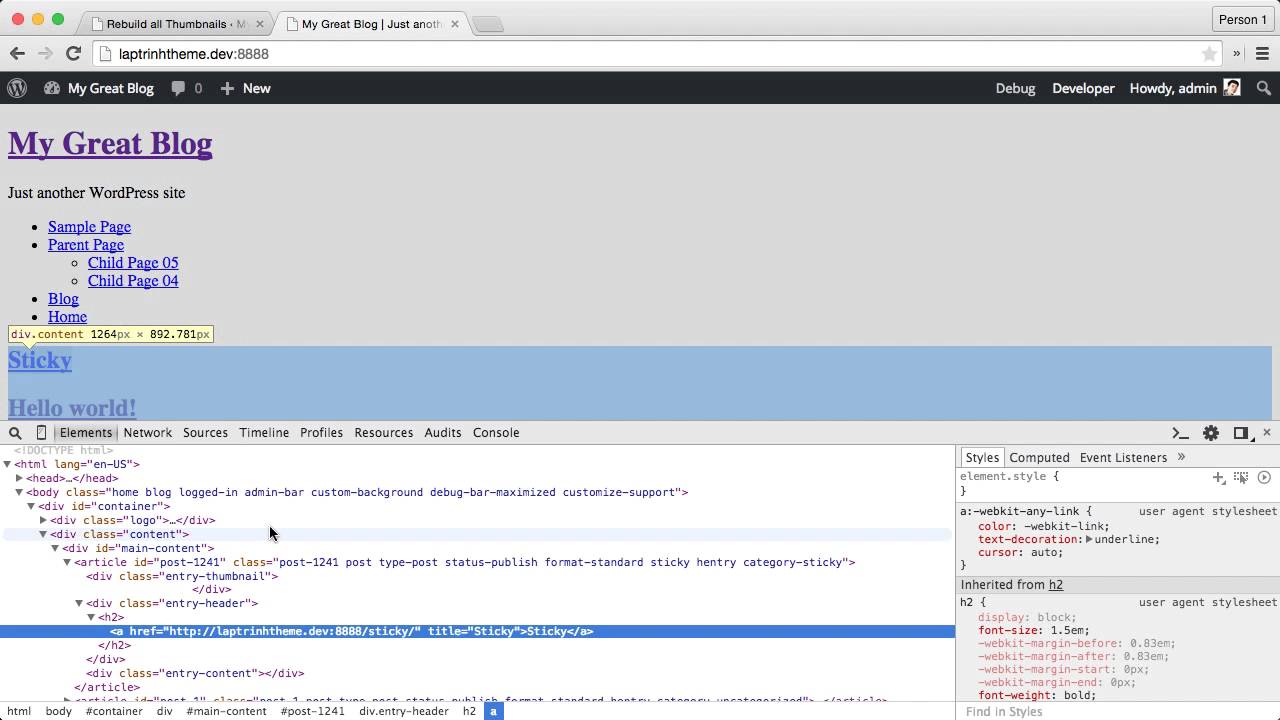This screenshot has height=720, width=1280.
Task: Show hidden extensions via the chevron overflow icon
Action: click(1237, 54)
